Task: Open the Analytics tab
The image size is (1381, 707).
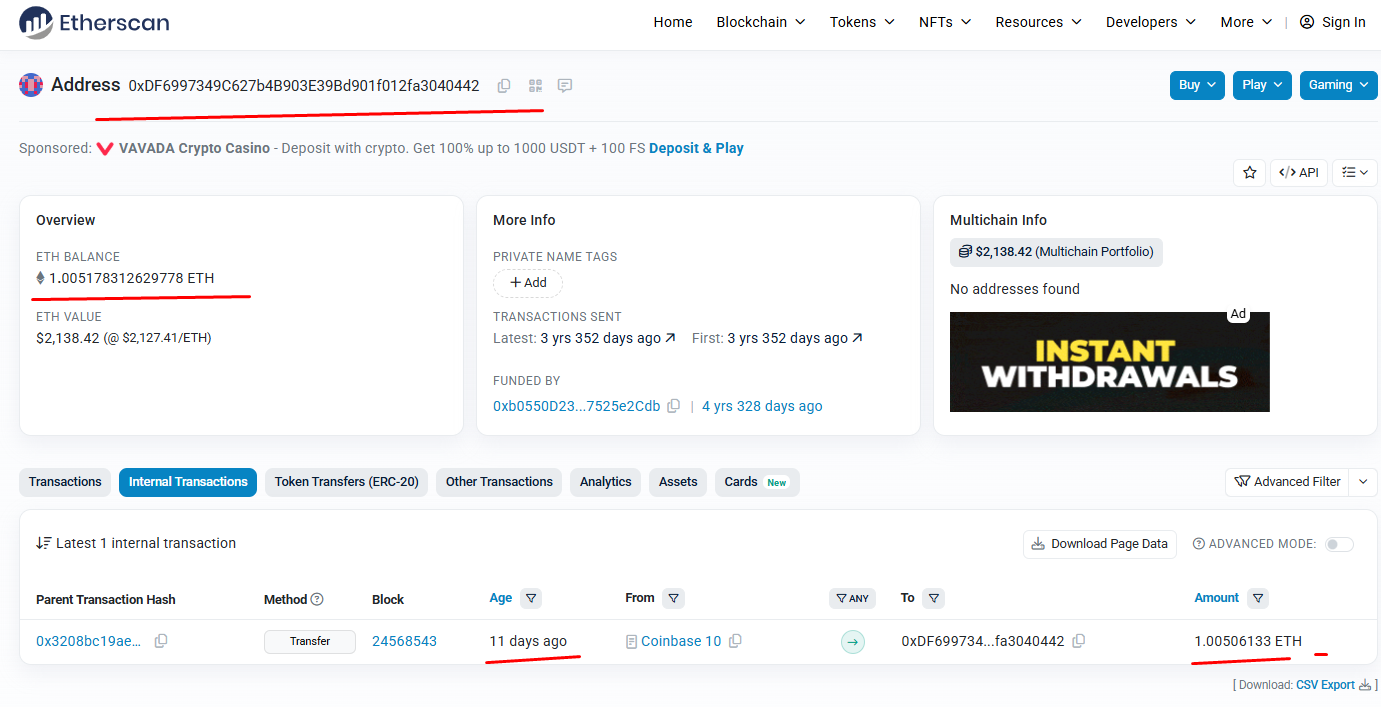Action: coord(605,482)
